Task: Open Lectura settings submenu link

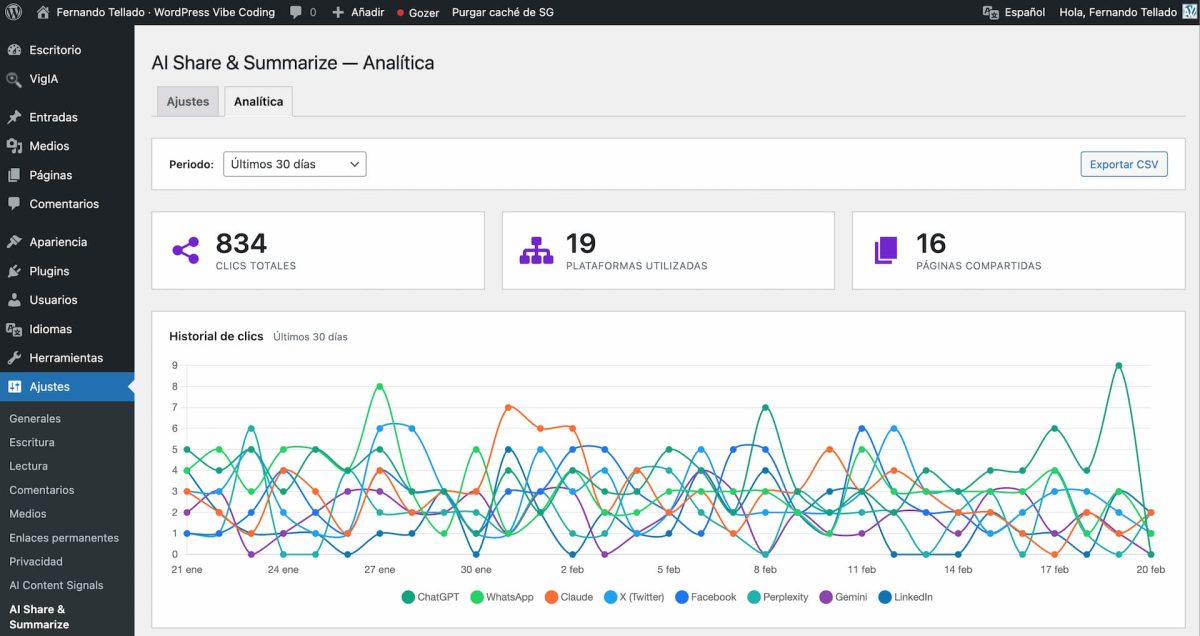Action: (29, 466)
